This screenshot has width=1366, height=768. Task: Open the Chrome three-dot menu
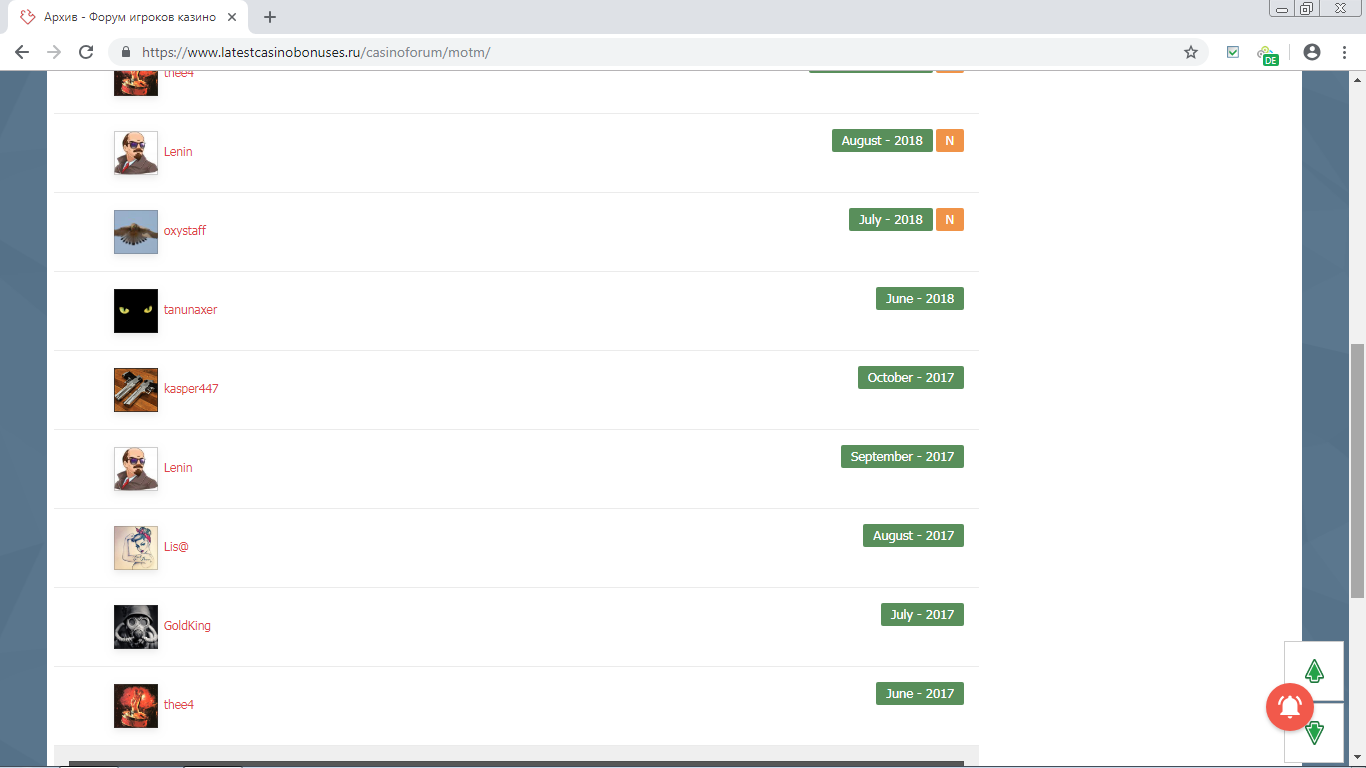click(1345, 52)
